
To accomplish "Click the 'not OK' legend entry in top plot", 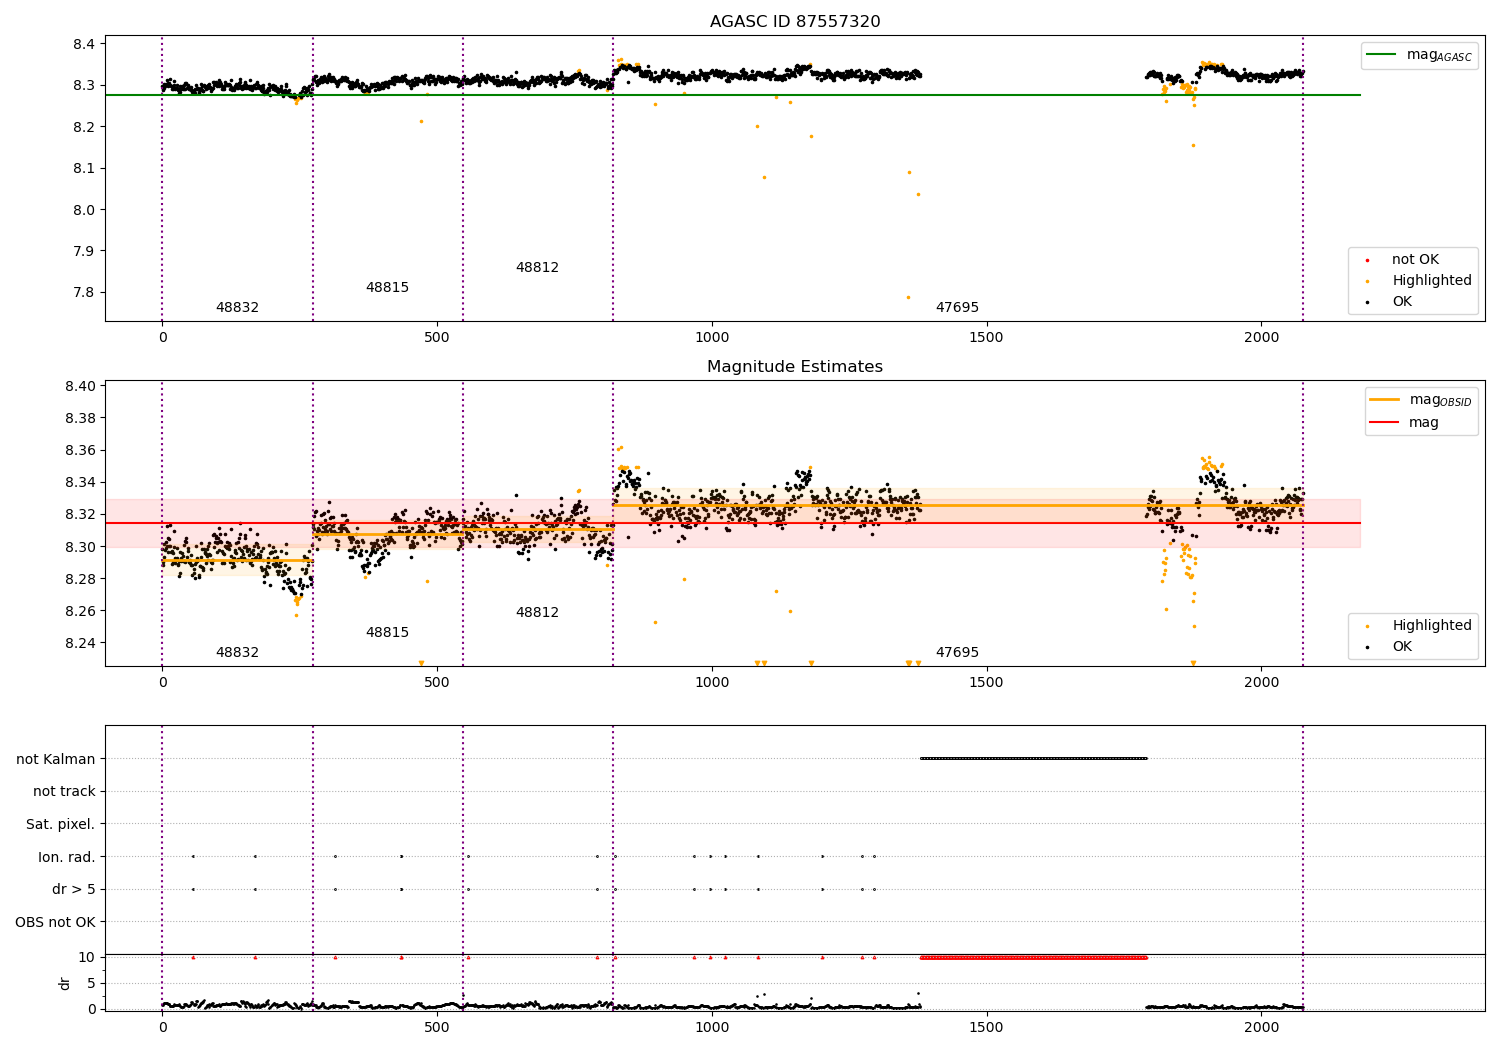I will pyautogui.click(x=1415, y=260).
